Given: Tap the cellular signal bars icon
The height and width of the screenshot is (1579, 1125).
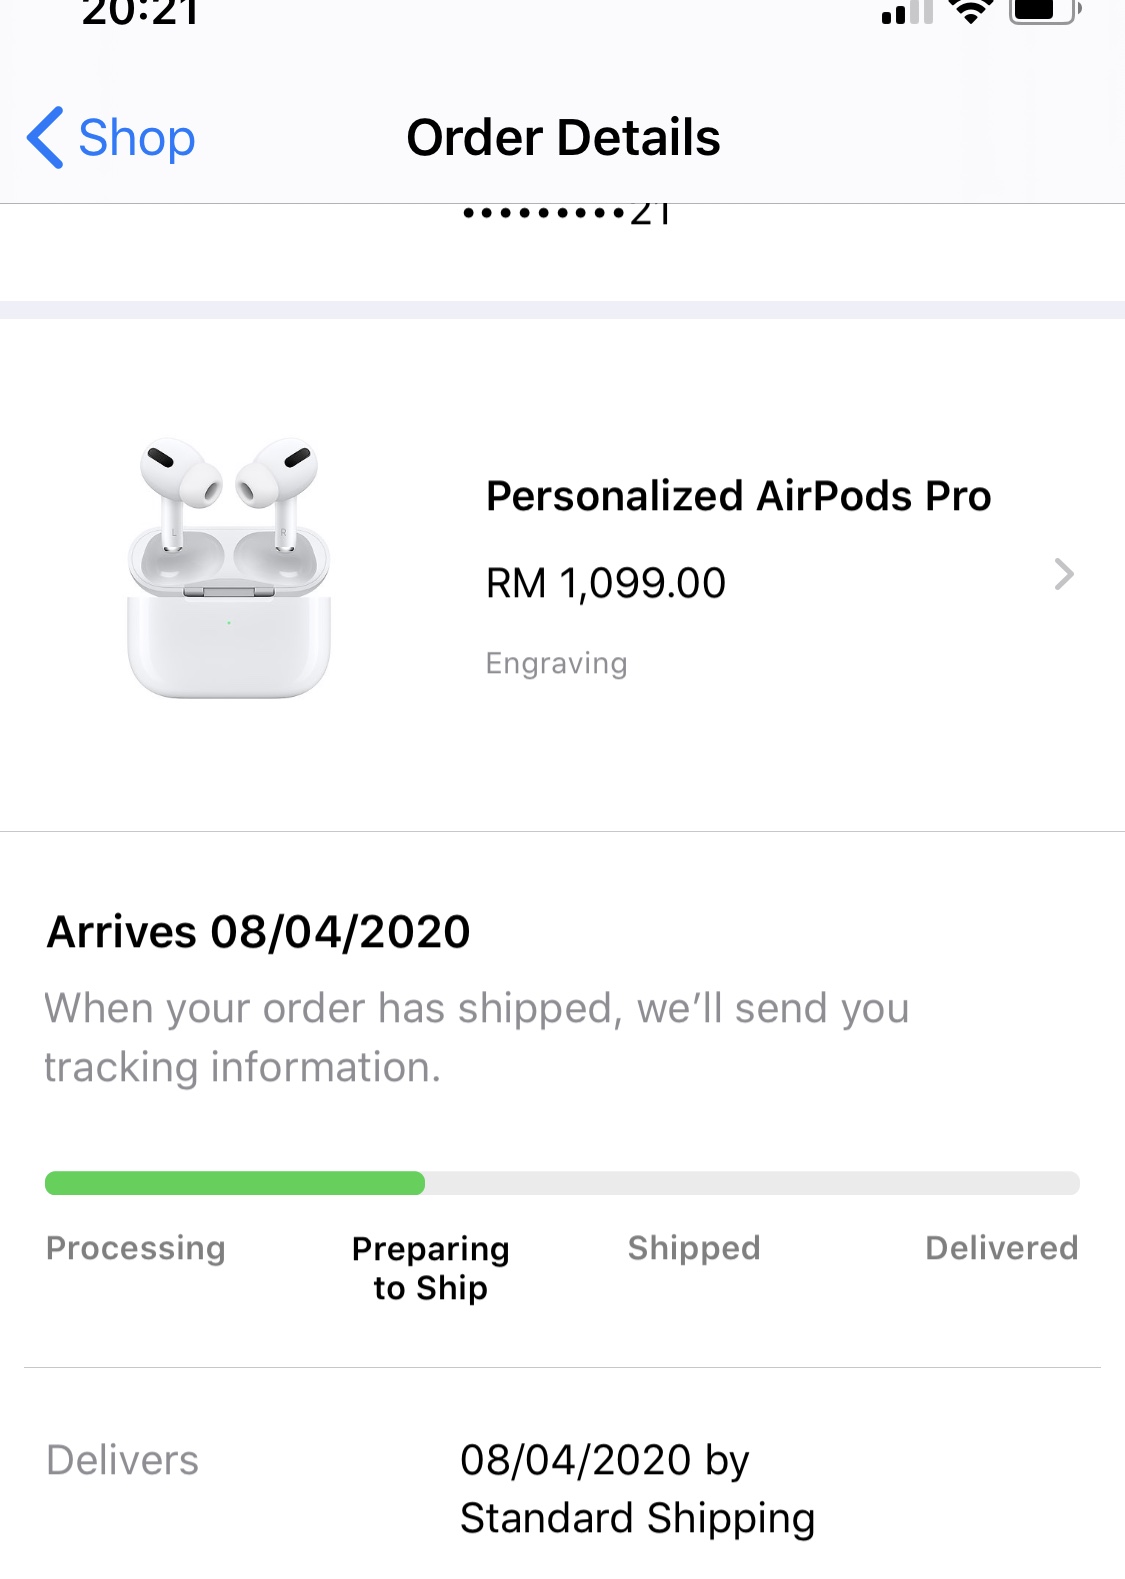Looking at the screenshot, I should [907, 12].
